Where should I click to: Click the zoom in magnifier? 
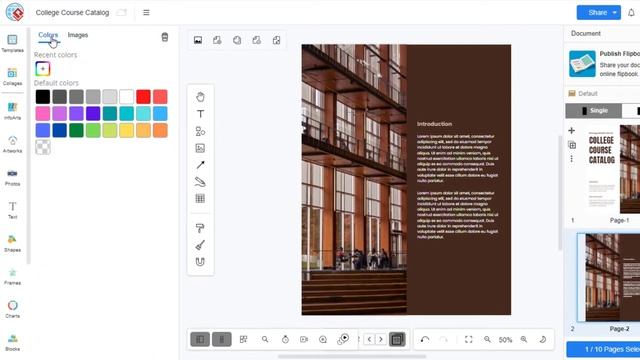tap(524, 339)
